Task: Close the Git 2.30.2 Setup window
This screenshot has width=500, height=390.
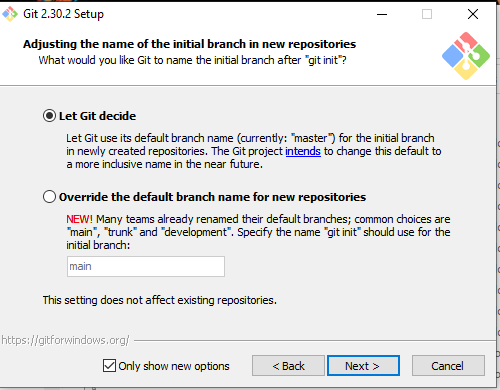Action: 473,14
